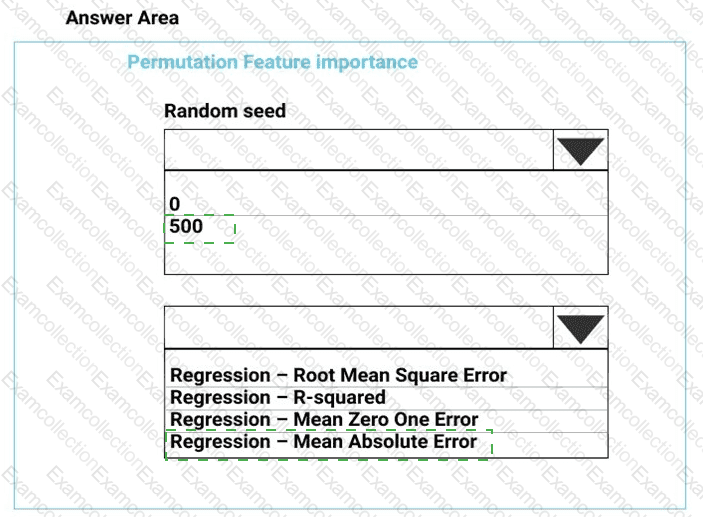Select 0 in the Random seed list

point(175,204)
